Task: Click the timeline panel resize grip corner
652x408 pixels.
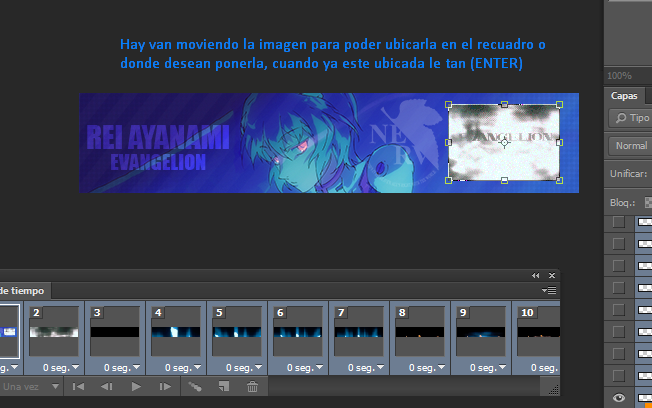Action: pyautogui.click(x=553, y=390)
